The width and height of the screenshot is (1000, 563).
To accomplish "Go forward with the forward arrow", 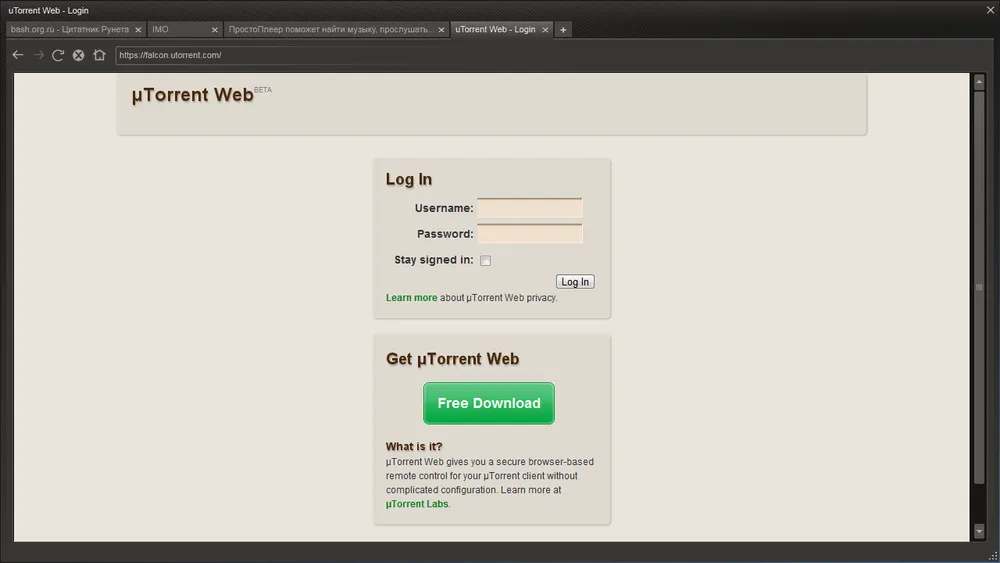I will coord(38,55).
